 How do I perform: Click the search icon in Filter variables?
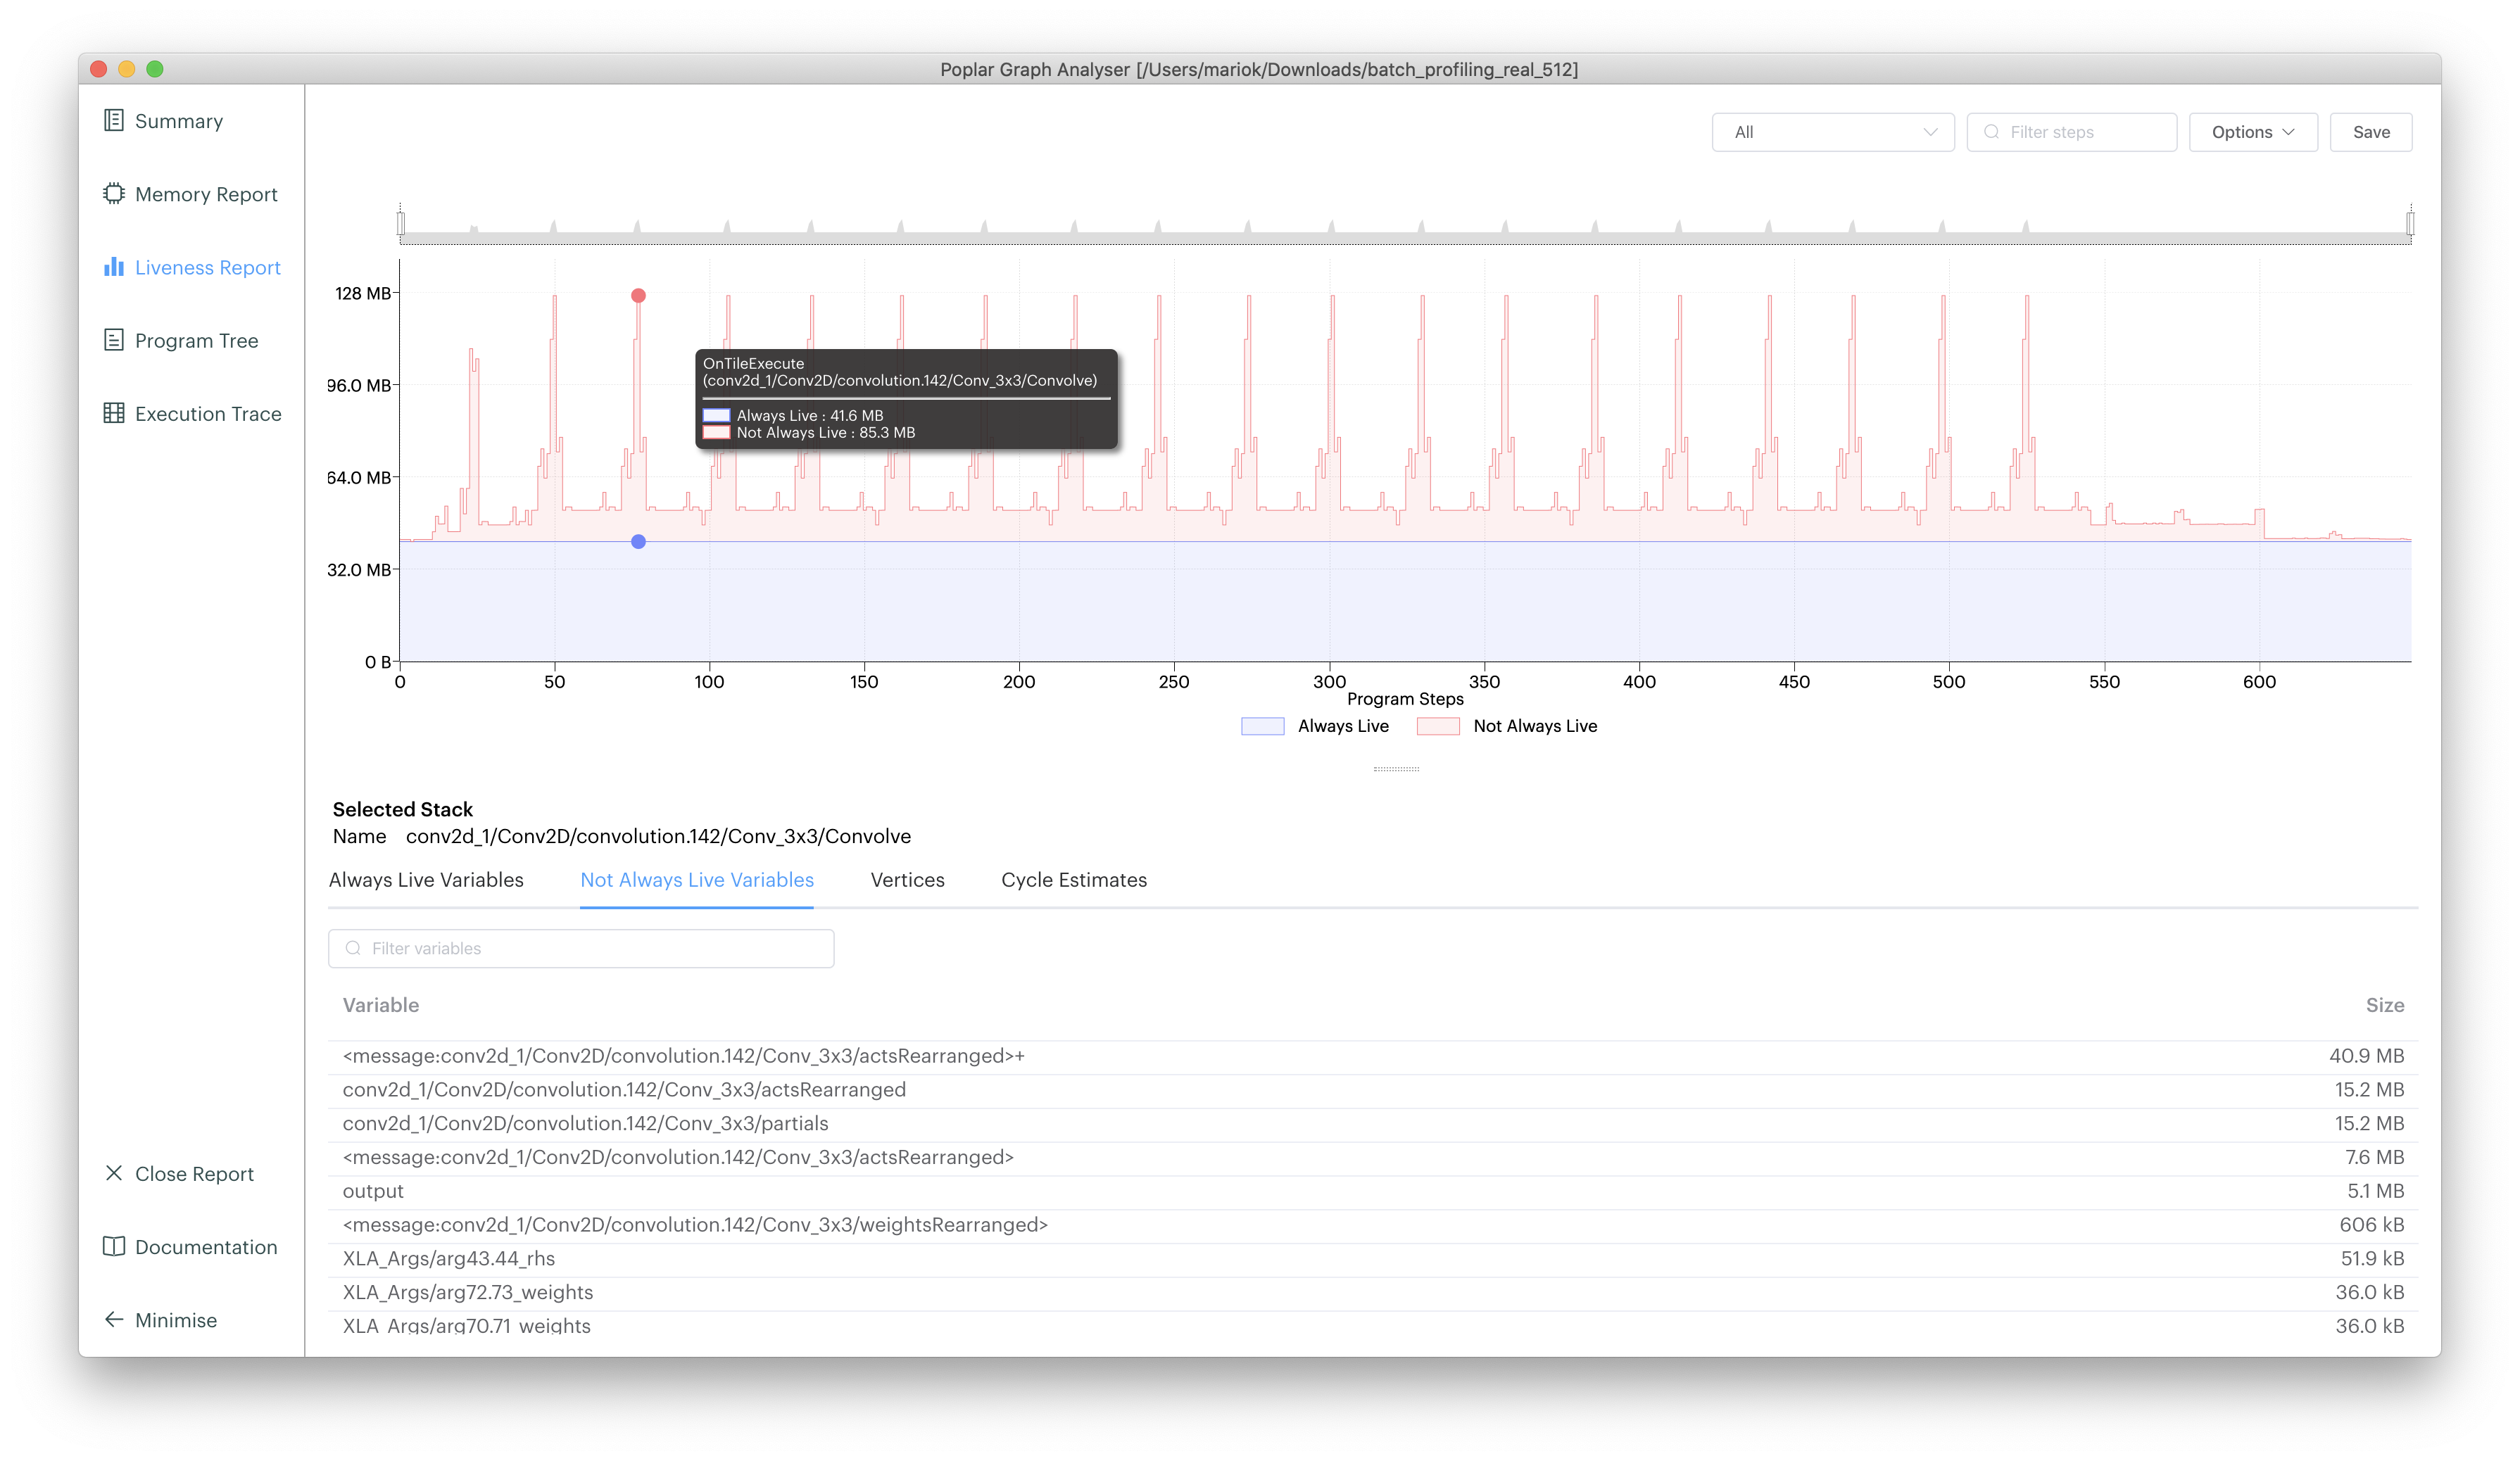click(353, 948)
